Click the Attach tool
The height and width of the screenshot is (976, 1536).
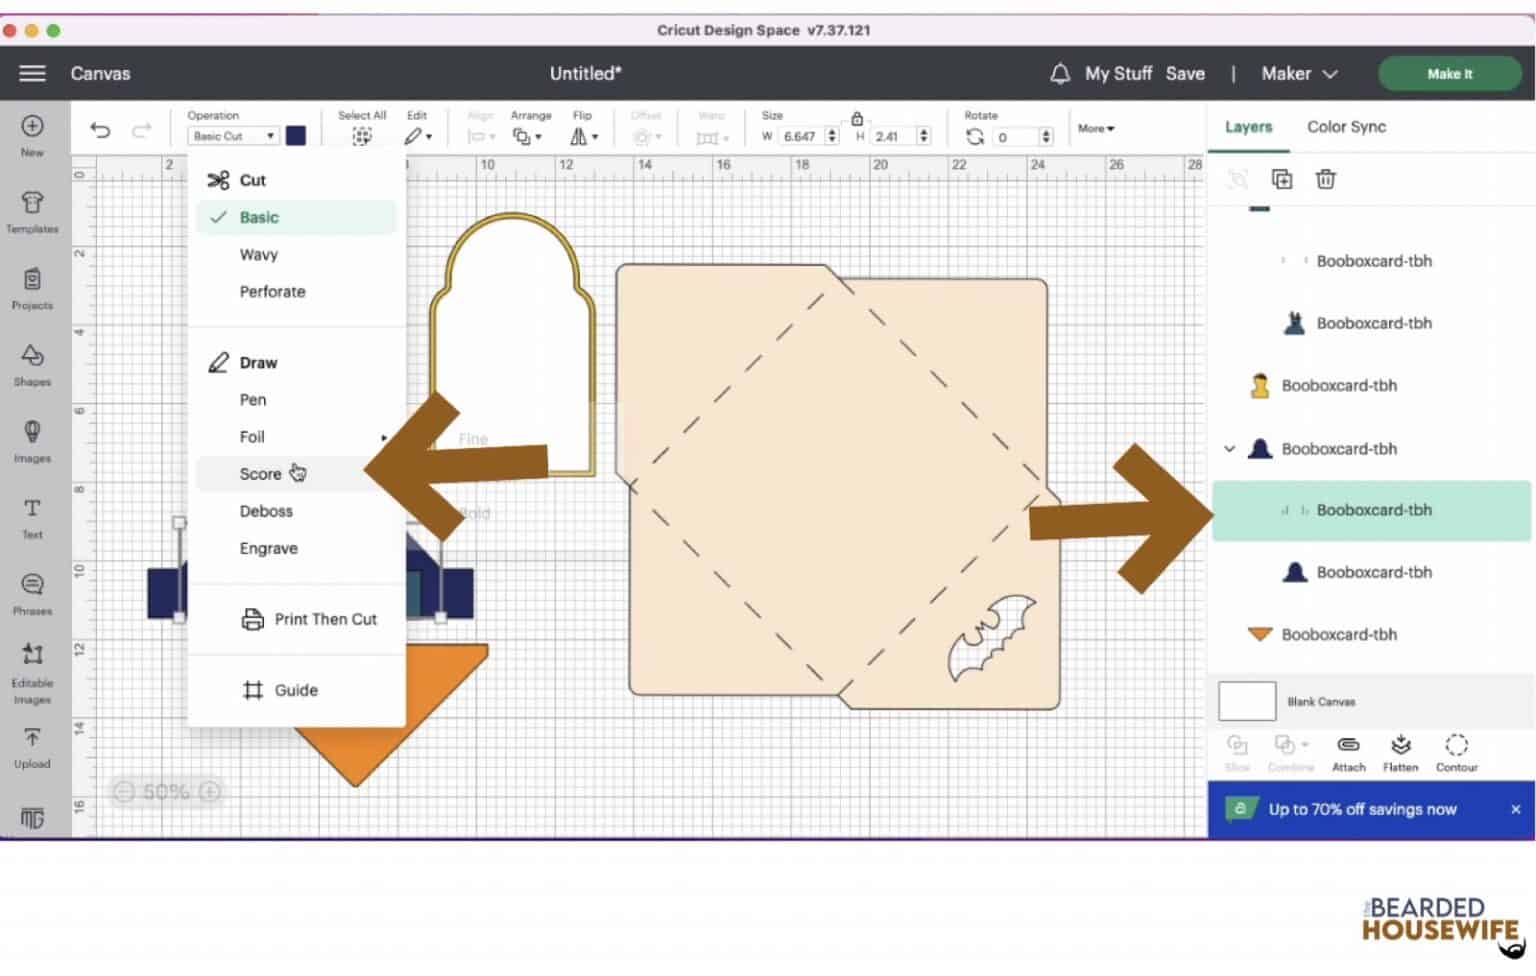click(x=1348, y=752)
